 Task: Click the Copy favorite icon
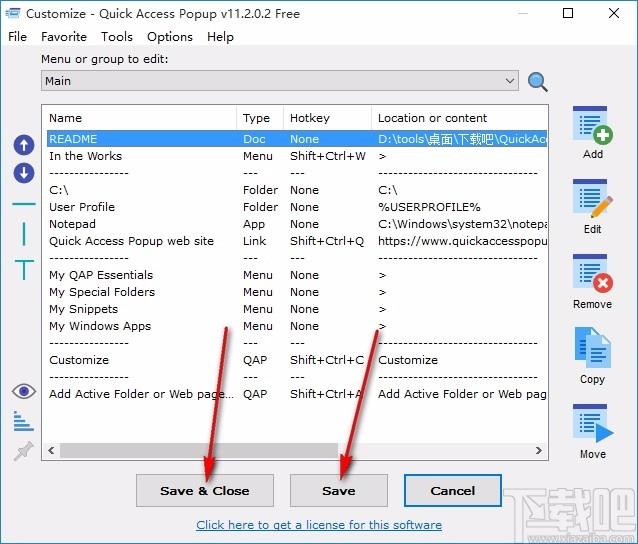[x=593, y=349]
